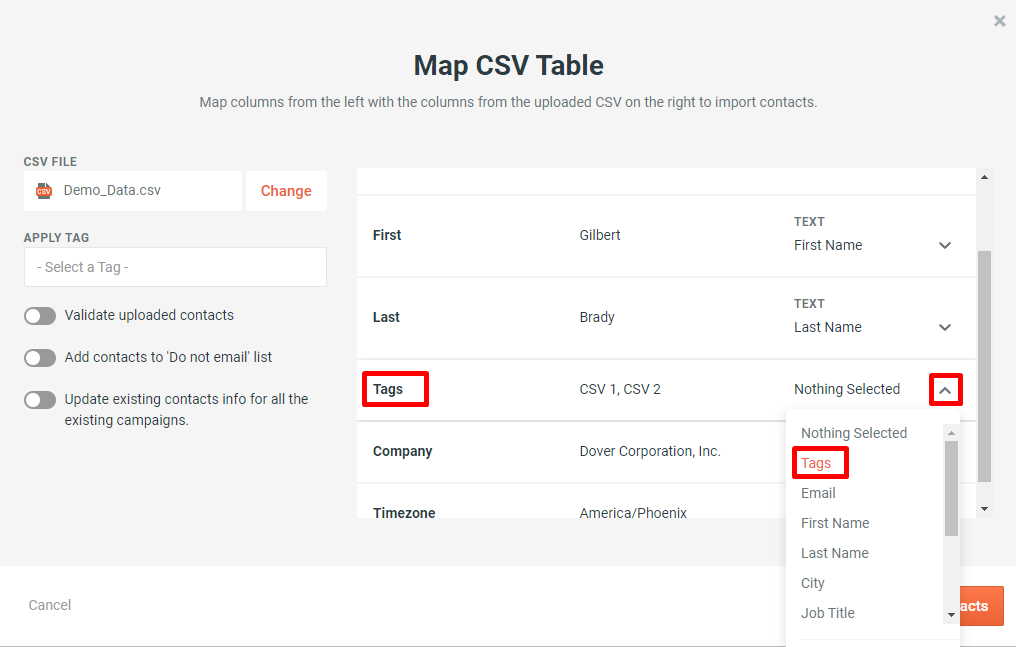This screenshot has height=647, width=1016.
Task: Enable Validate uploaded contacts
Action: point(40,315)
